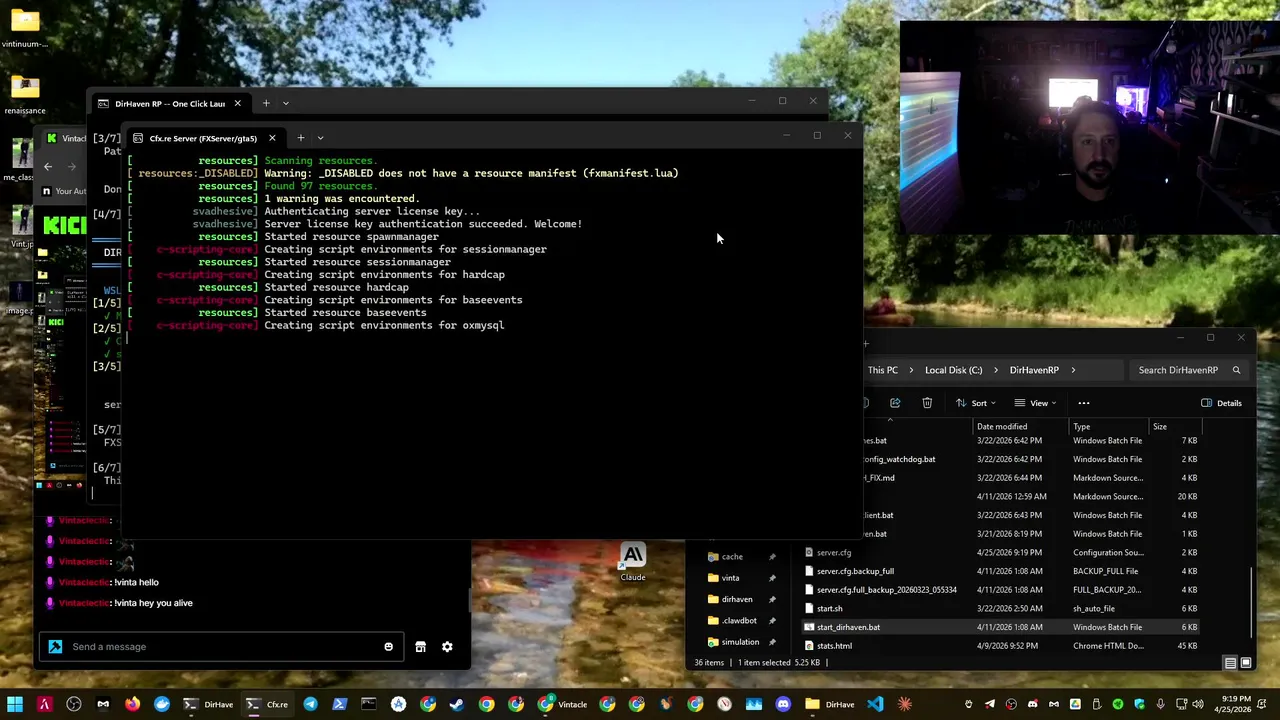Switch Explorer to details list view icon
The width and height of the screenshot is (1280, 720).
pyautogui.click(x=1230, y=663)
